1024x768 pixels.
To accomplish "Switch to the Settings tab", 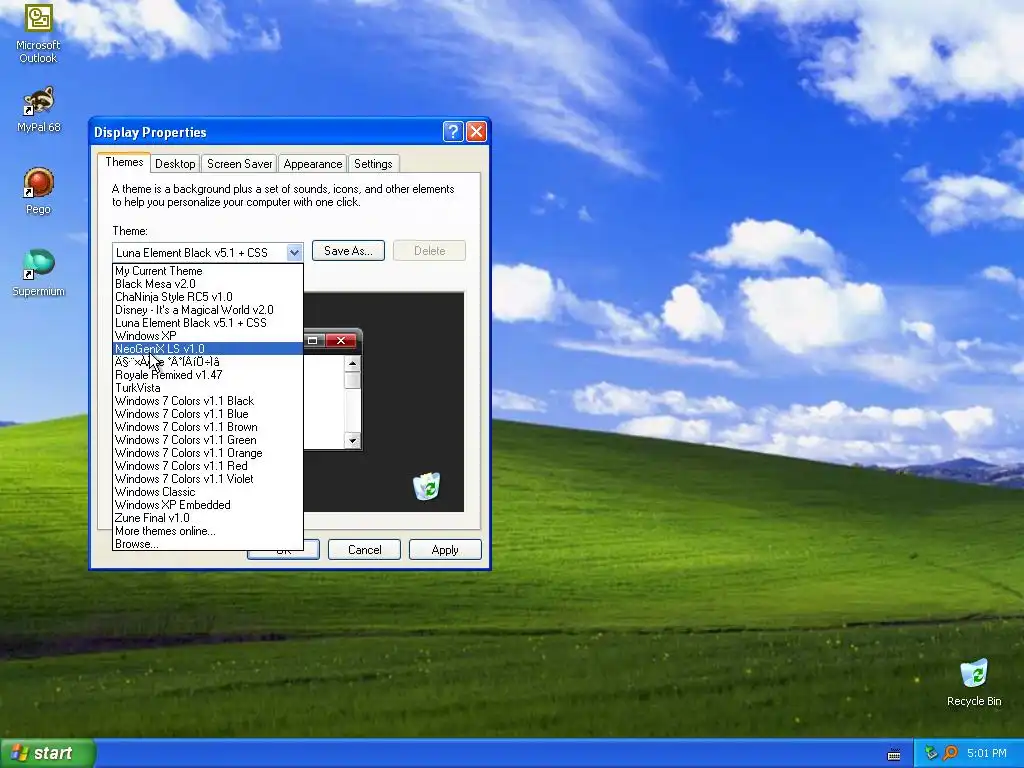I will pyautogui.click(x=373, y=164).
